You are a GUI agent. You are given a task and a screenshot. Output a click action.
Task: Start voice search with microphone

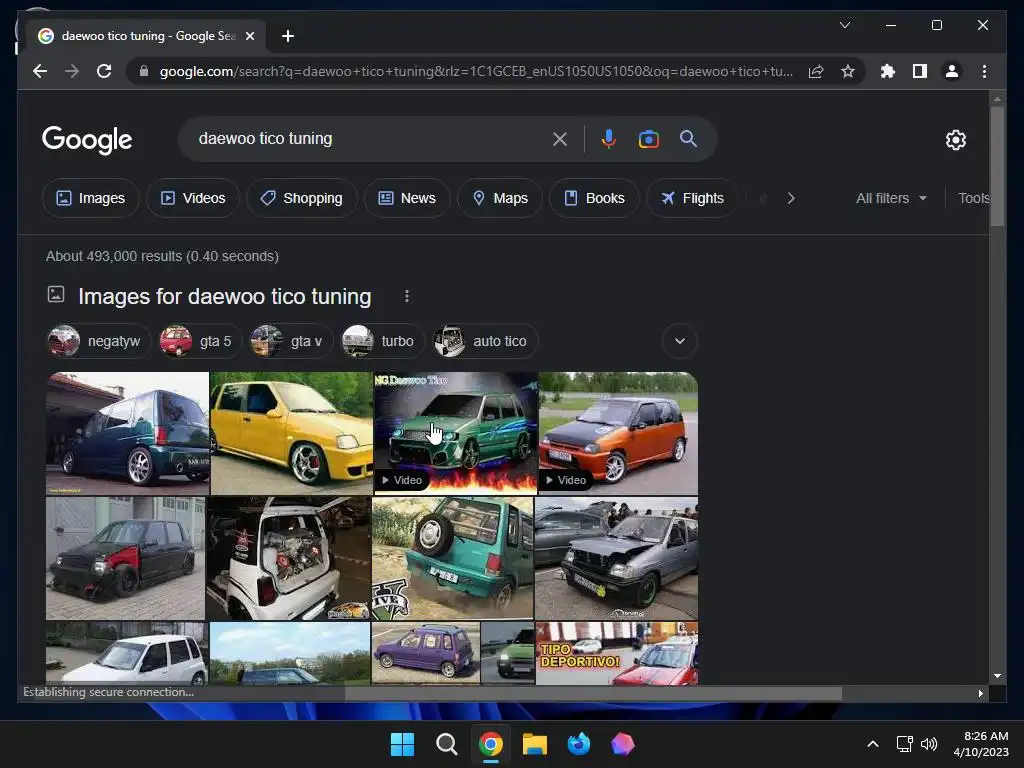609,139
